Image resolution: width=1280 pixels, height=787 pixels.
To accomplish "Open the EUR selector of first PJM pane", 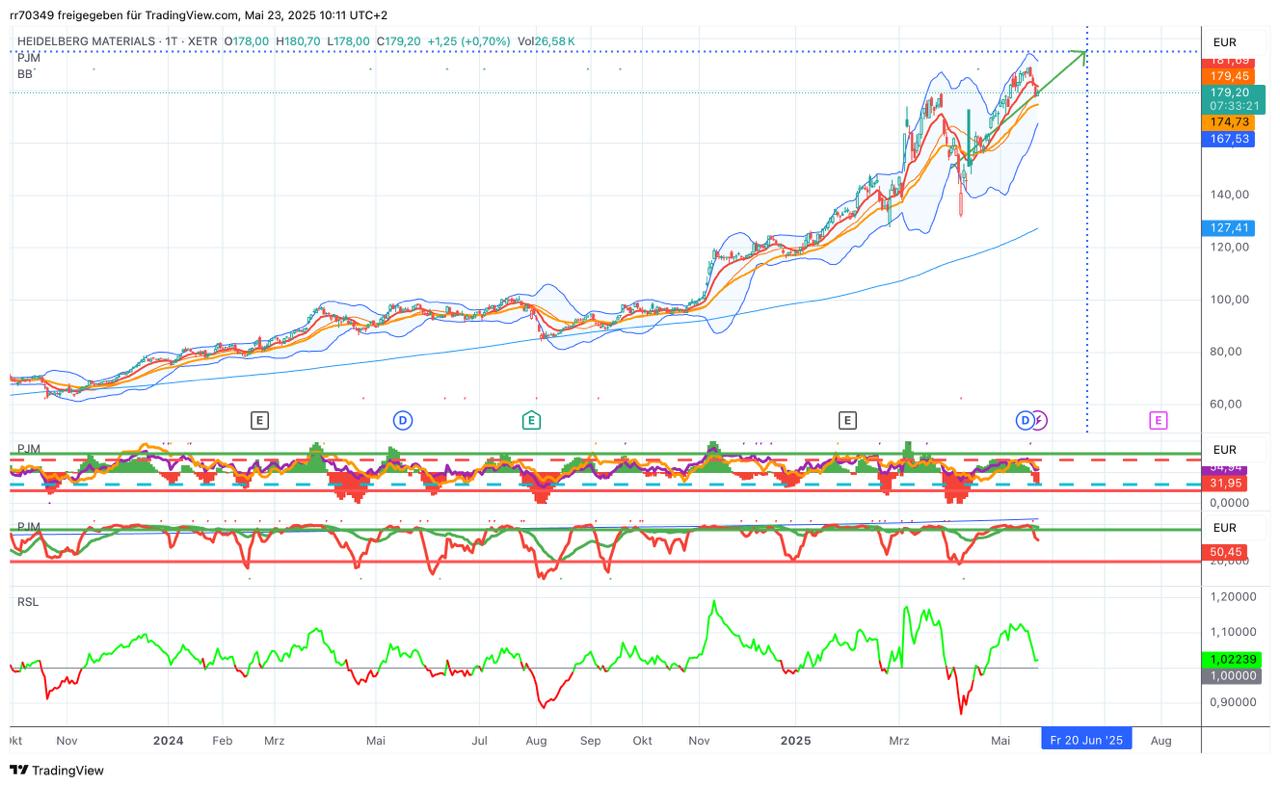I will 1224,450.
